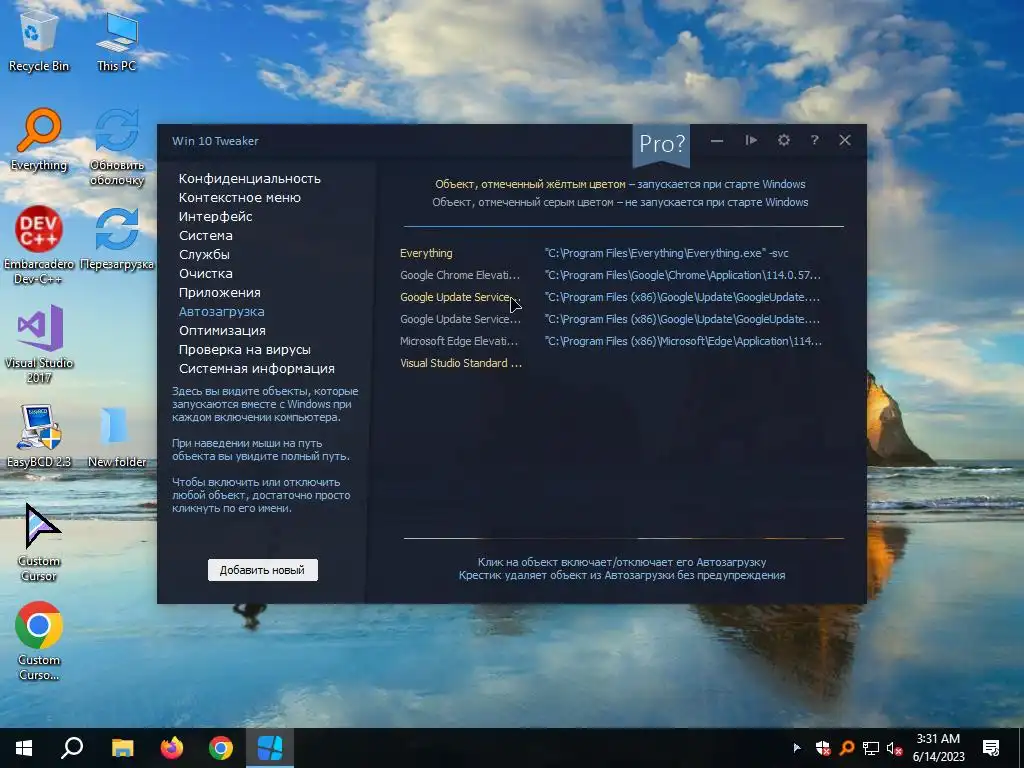Click the Windows Security tray icon

[x=823, y=748]
